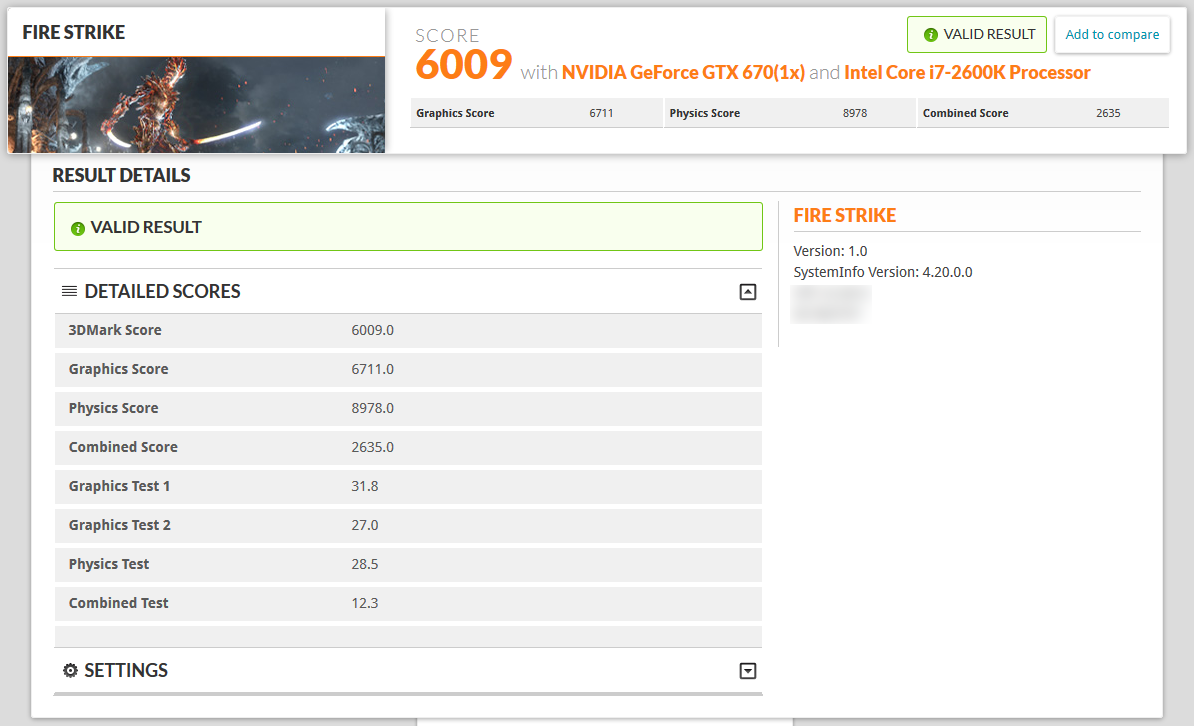Select the 6009.0 value
Image resolution: width=1194 pixels, height=726 pixels.
click(372, 330)
